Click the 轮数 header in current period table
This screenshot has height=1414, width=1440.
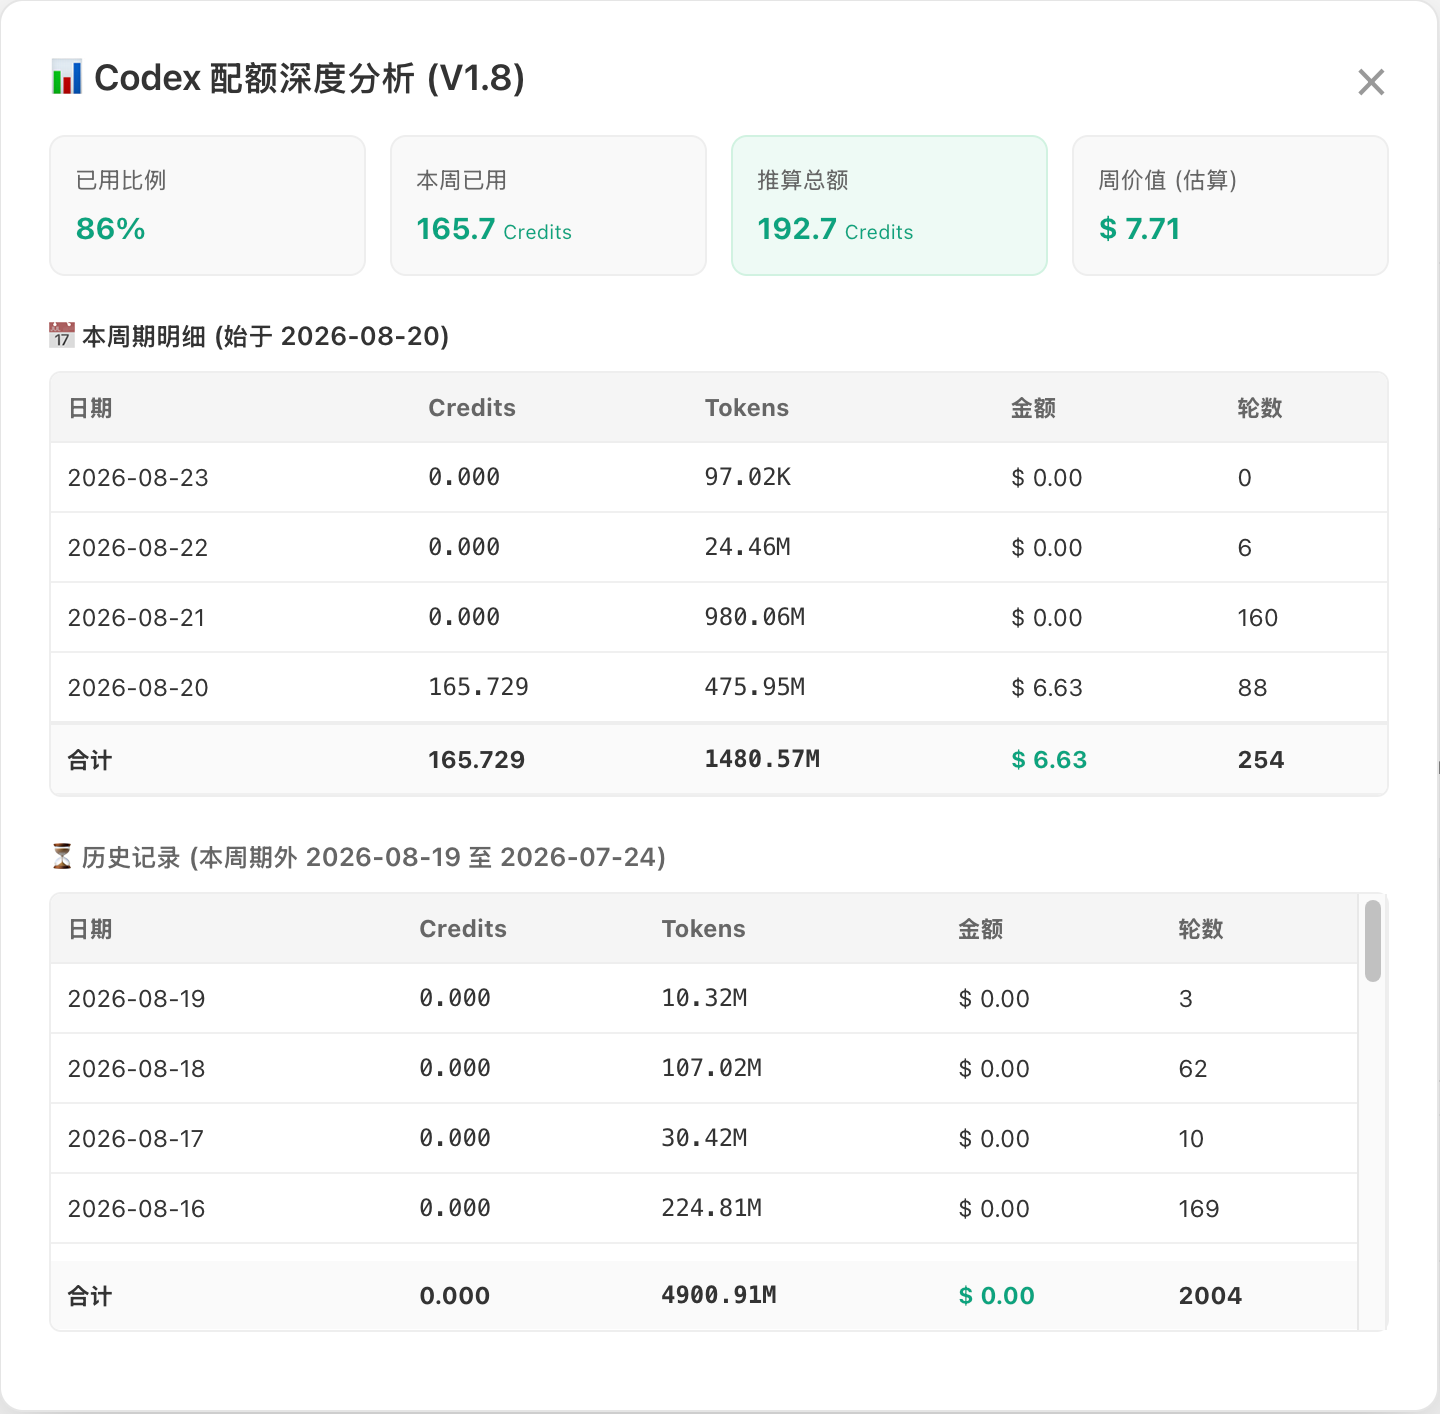(1260, 408)
